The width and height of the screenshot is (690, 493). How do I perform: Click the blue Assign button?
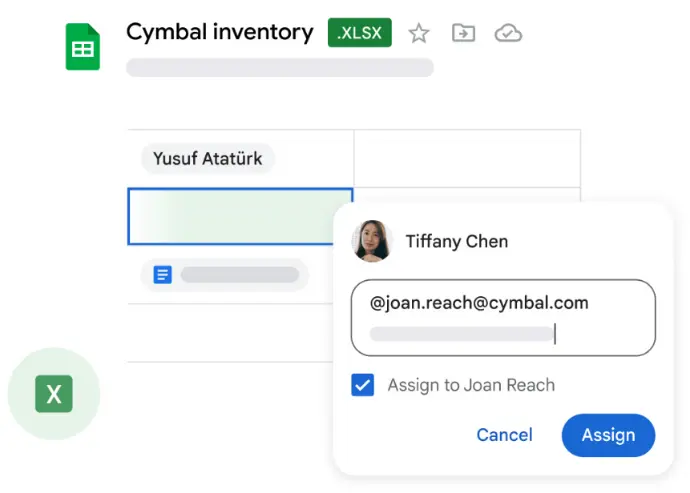(608, 435)
